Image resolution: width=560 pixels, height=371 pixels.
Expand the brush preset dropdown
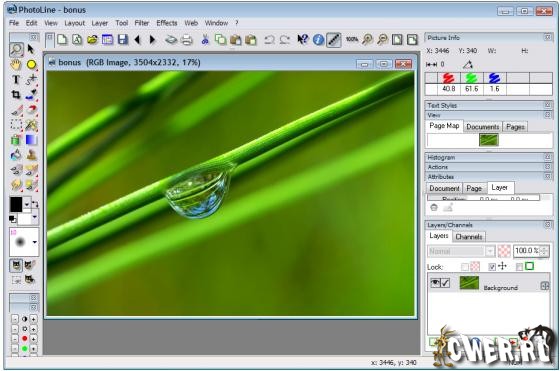coord(35,242)
